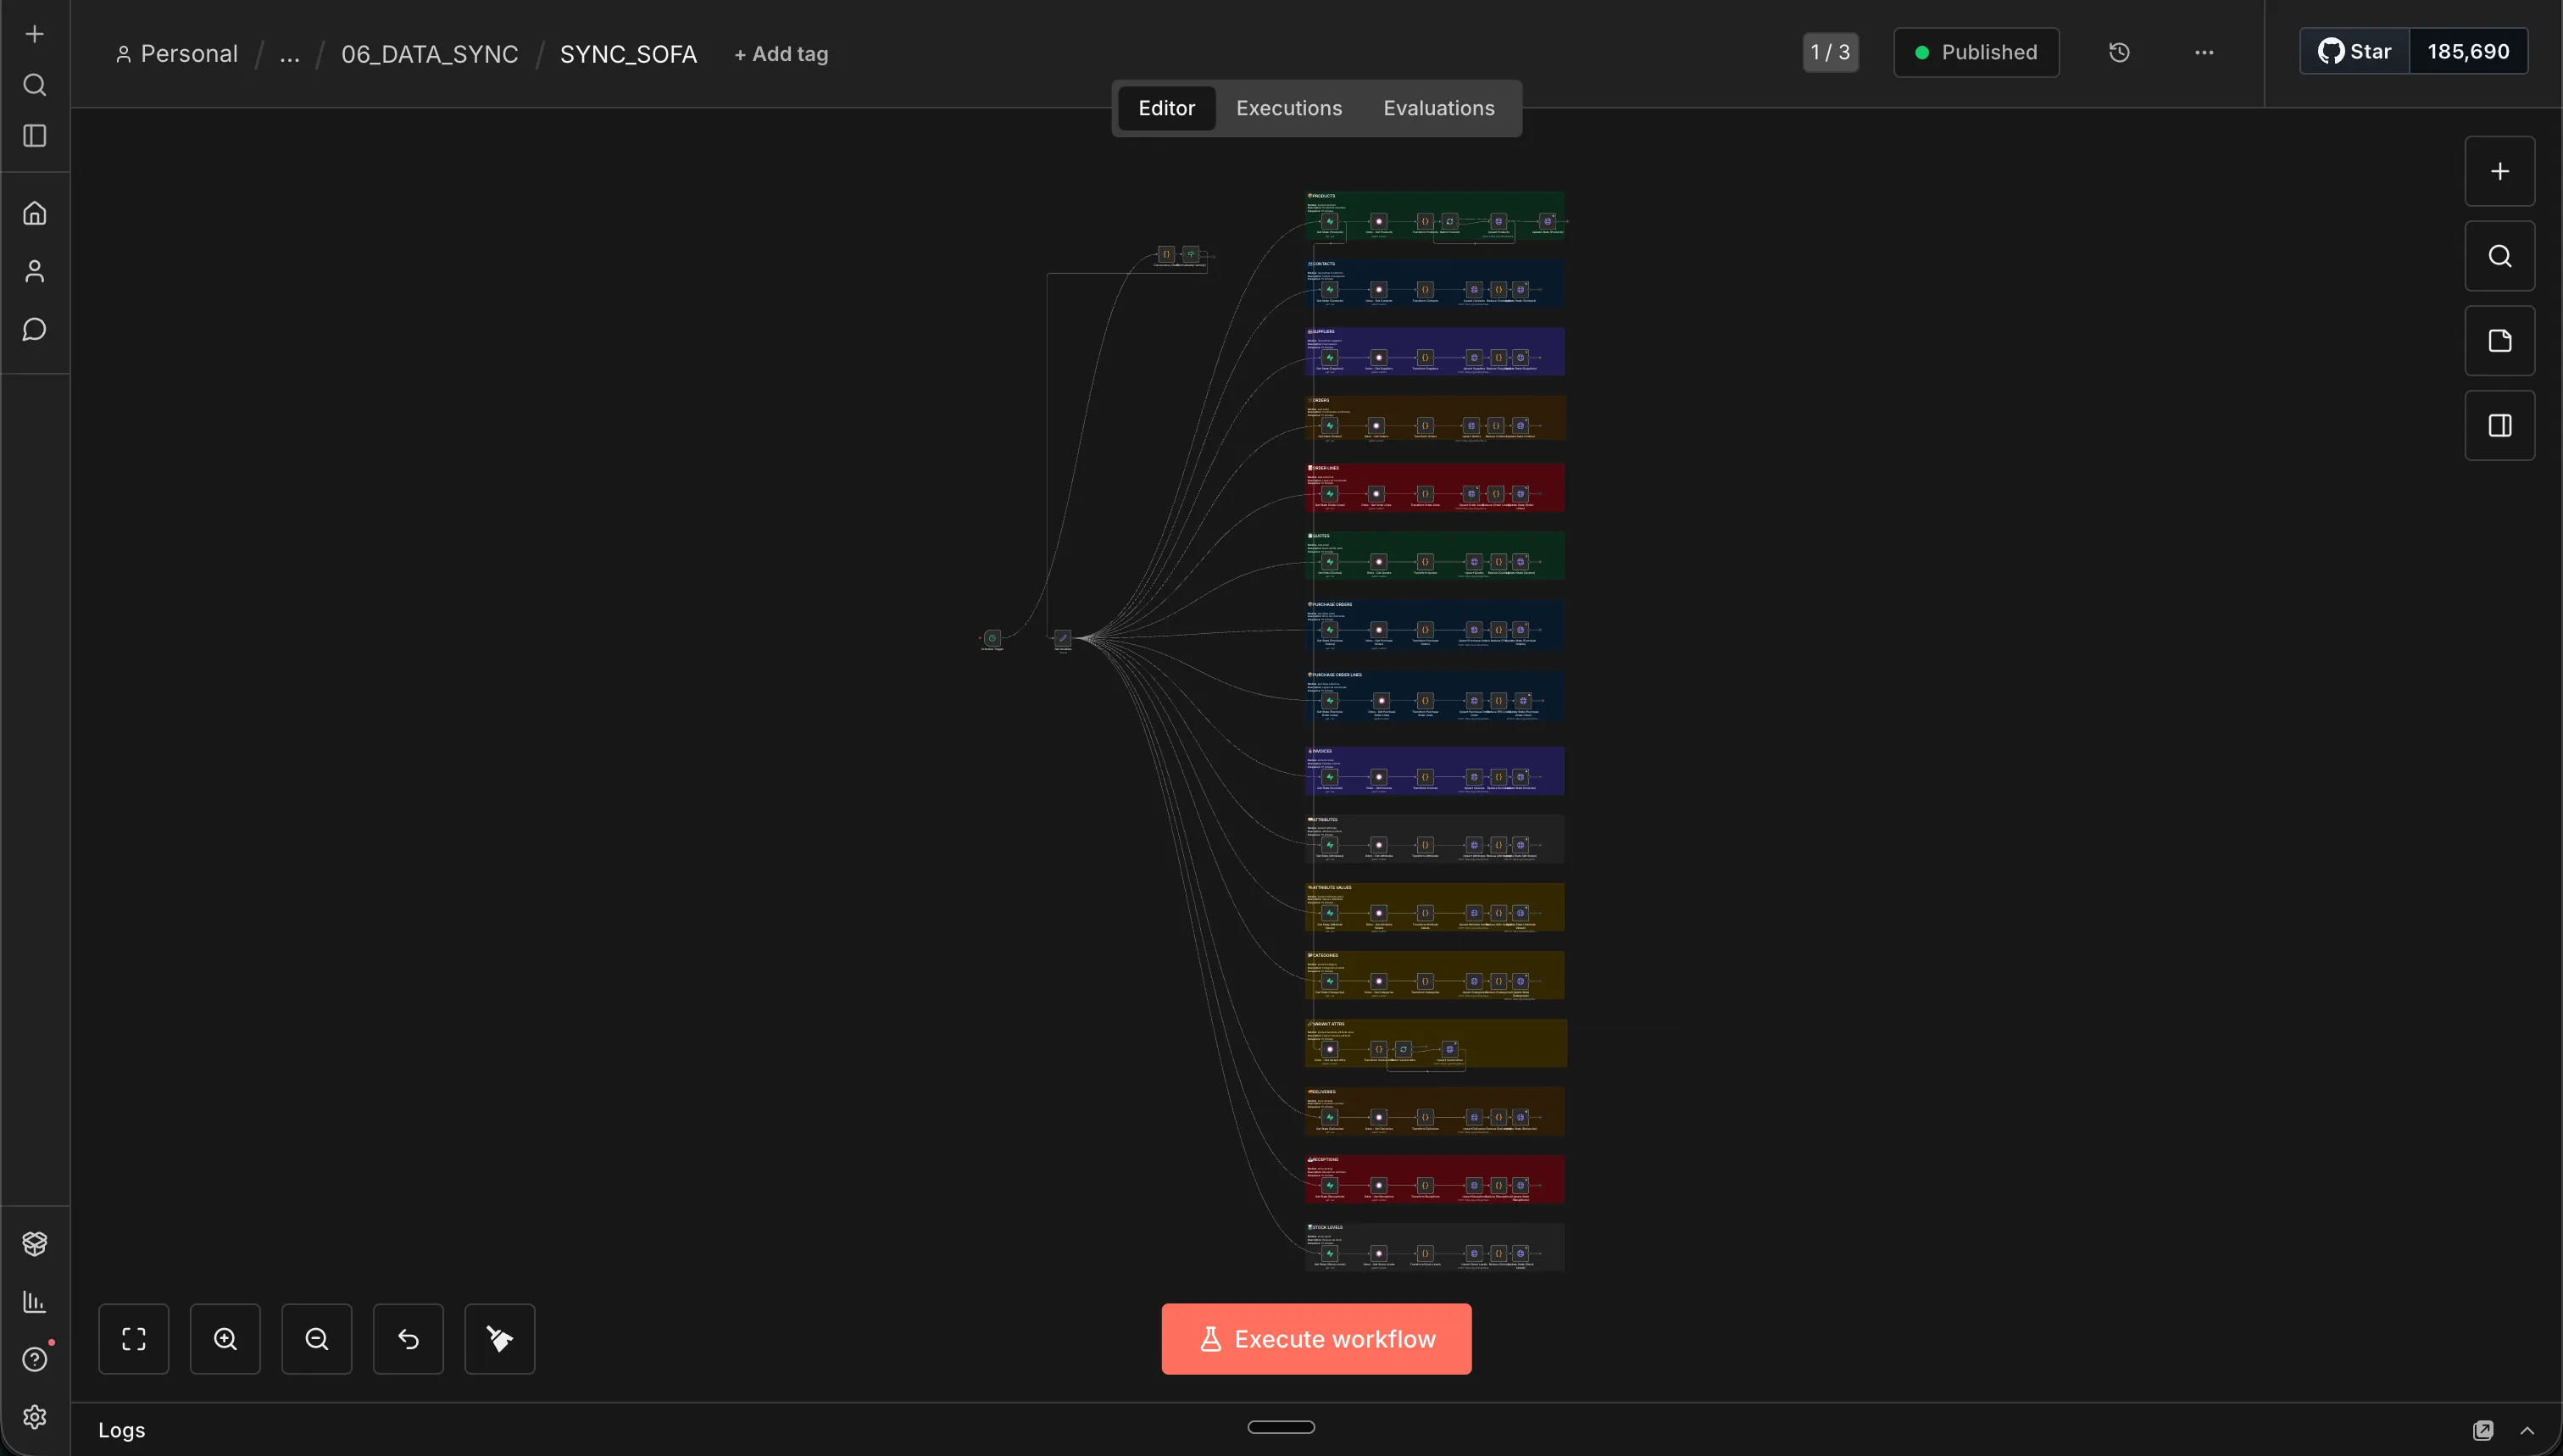Go to the Home overview icon
Viewport: 2563px width, 1456px height.
click(x=34, y=213)
